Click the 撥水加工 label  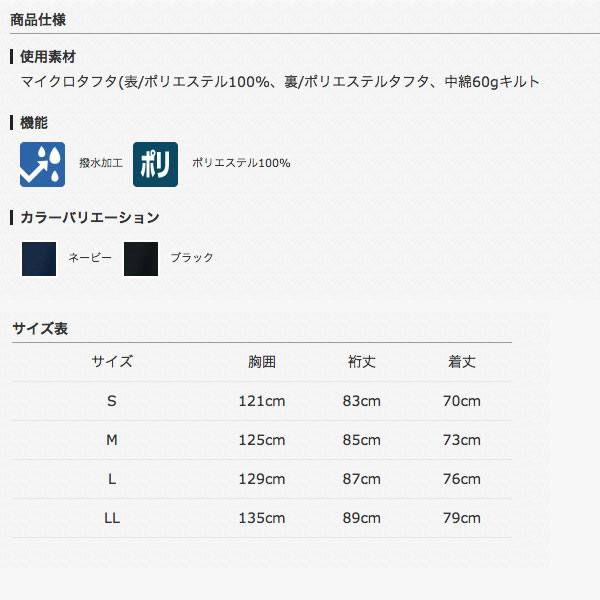click(101, 163)
